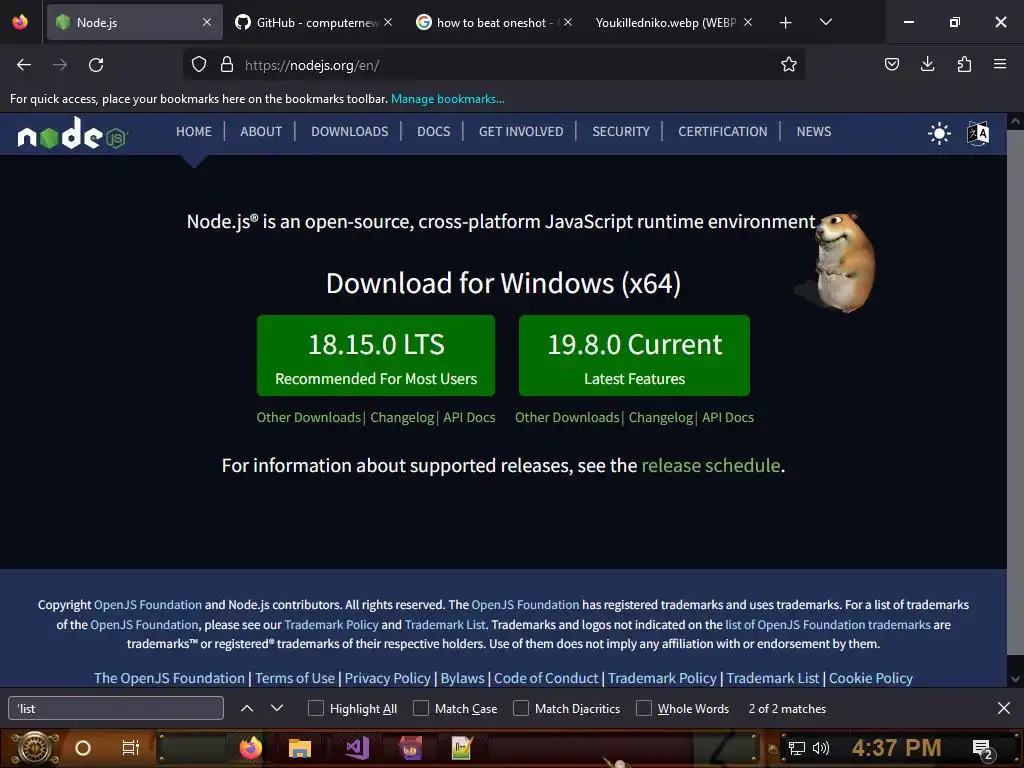
Task: Open the Downloads toolbar icon
Action: click(x=927, y=64)
